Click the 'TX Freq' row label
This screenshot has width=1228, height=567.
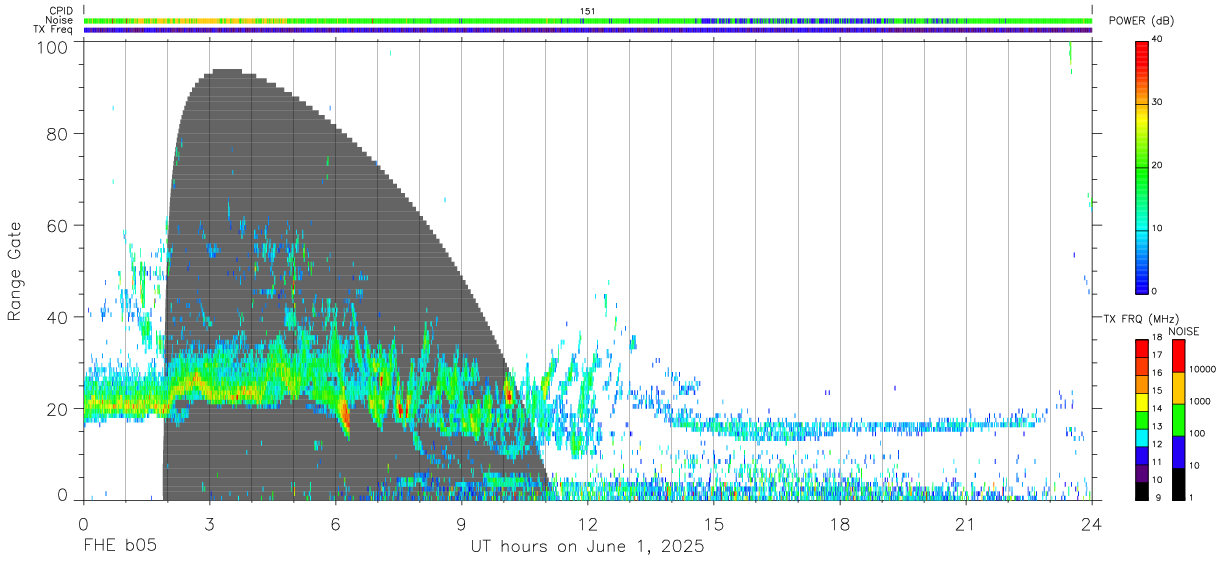pyautogui.click(x=54, y=29)
